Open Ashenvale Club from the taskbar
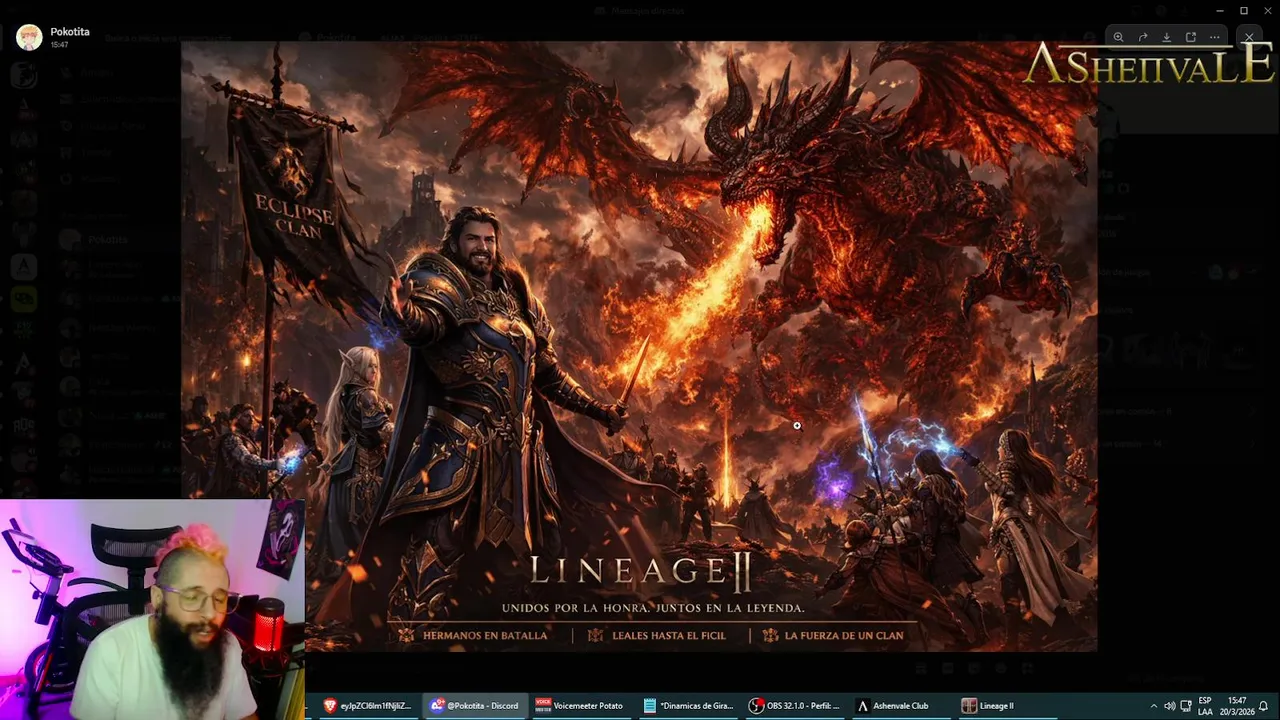 tap(901, 706)
